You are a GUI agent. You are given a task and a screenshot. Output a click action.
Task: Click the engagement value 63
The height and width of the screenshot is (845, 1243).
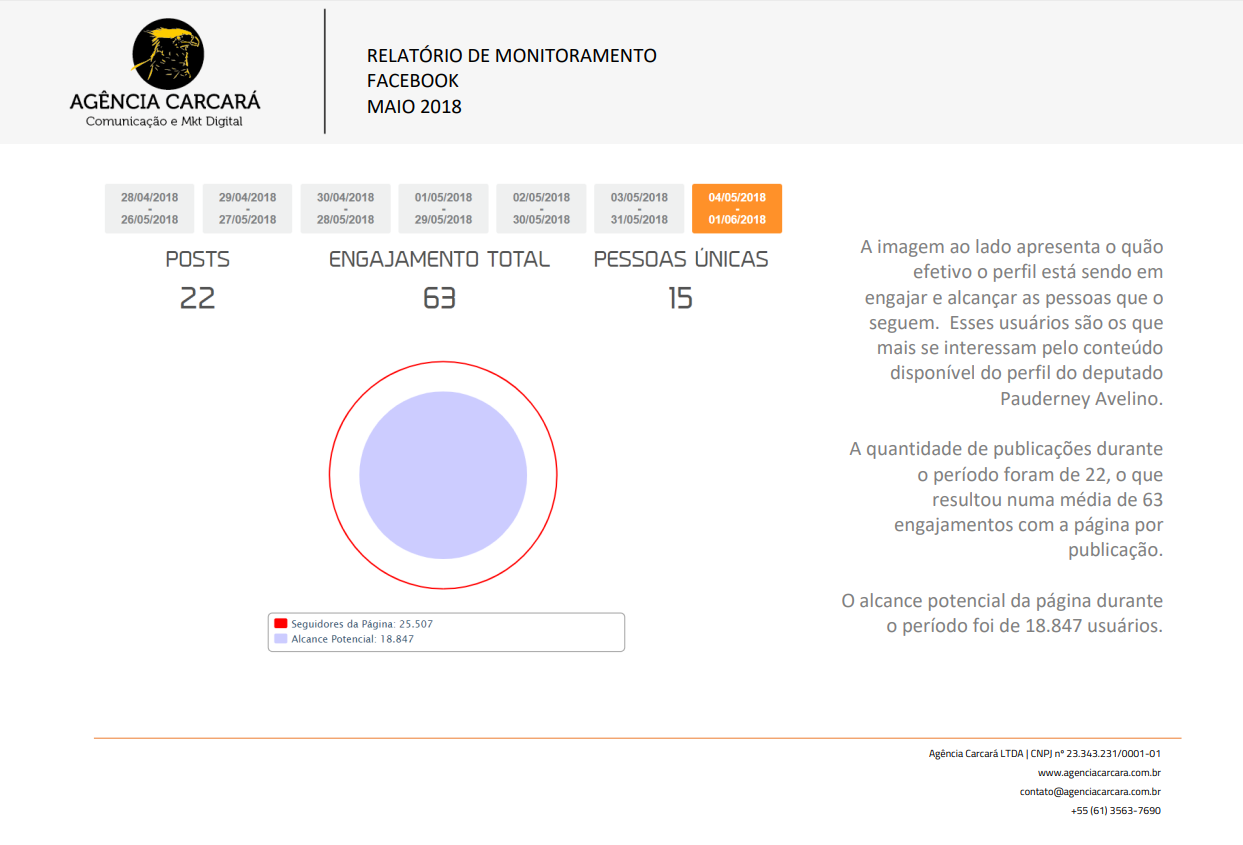(x=439, y=298)
